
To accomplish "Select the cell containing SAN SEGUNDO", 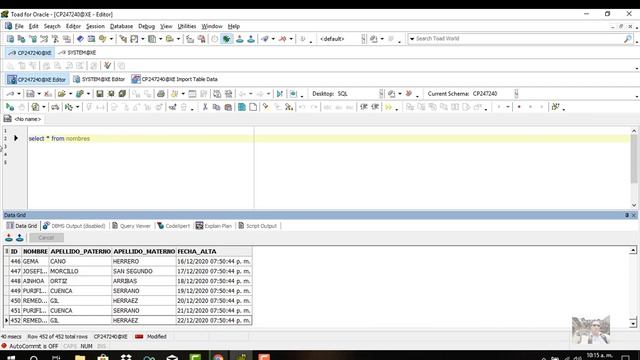I will (144, 271).
